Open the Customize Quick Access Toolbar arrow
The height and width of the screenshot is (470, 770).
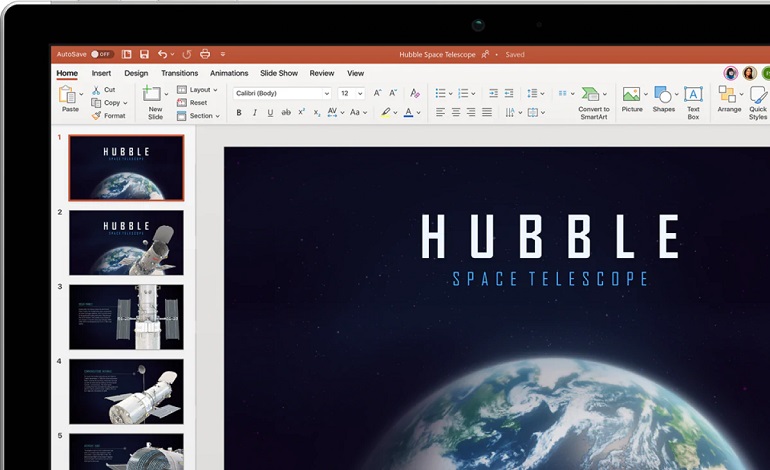222,54
